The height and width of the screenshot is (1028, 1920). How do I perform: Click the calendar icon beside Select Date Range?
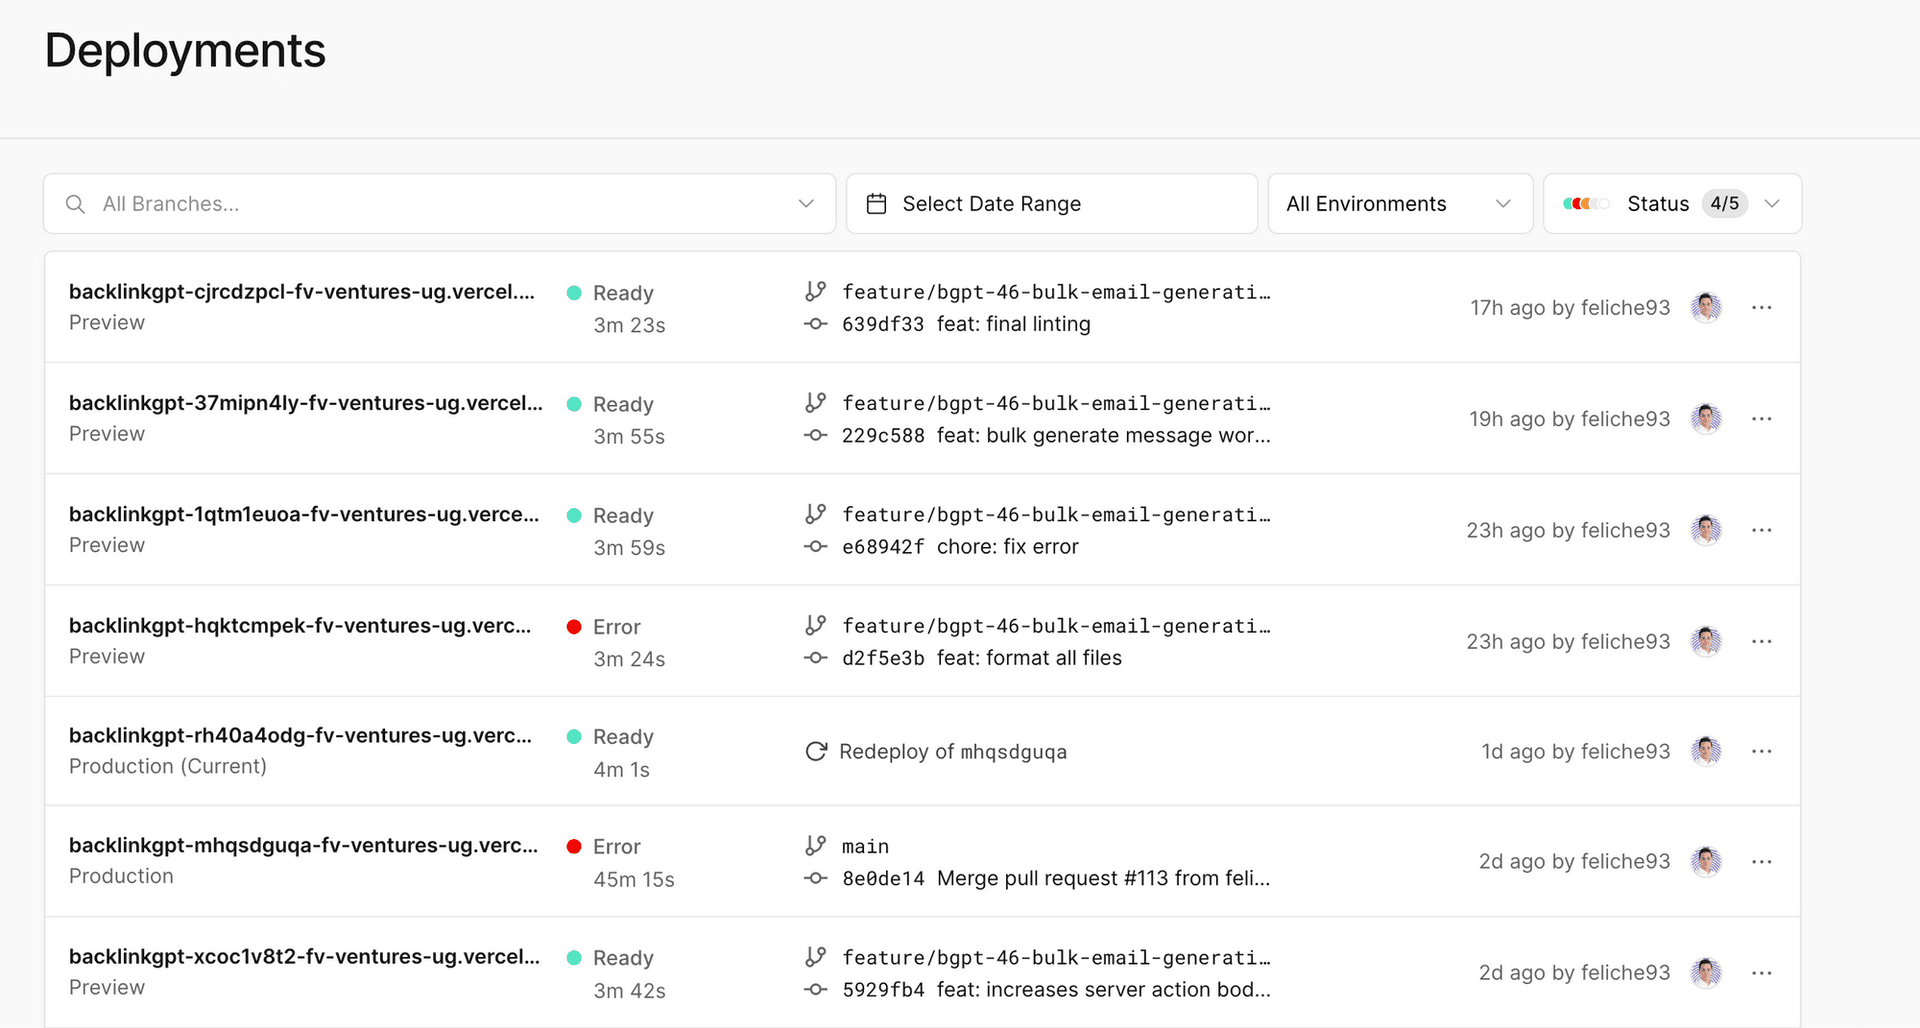tap(877, 203)
